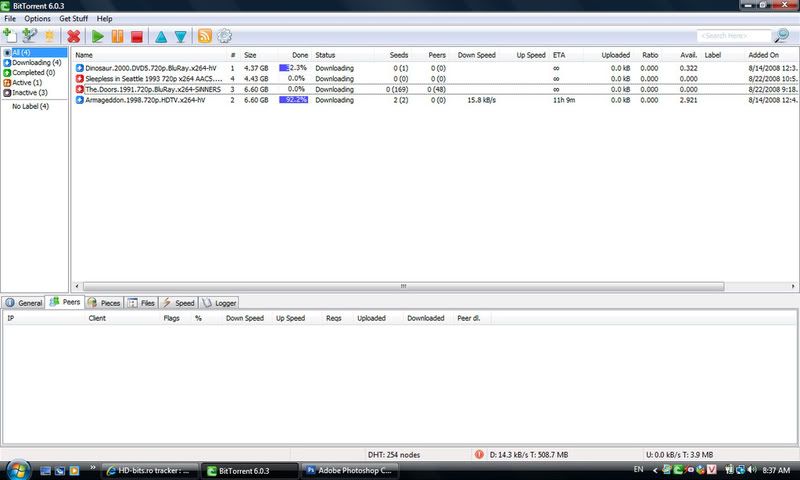The width and height of the screenshot is (800, 480).
Task: Open the Help menu
Action: [104, 18]
